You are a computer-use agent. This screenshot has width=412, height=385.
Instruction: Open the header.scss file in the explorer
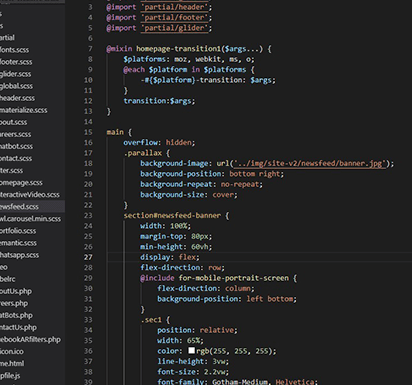click(x=17, y=98)
